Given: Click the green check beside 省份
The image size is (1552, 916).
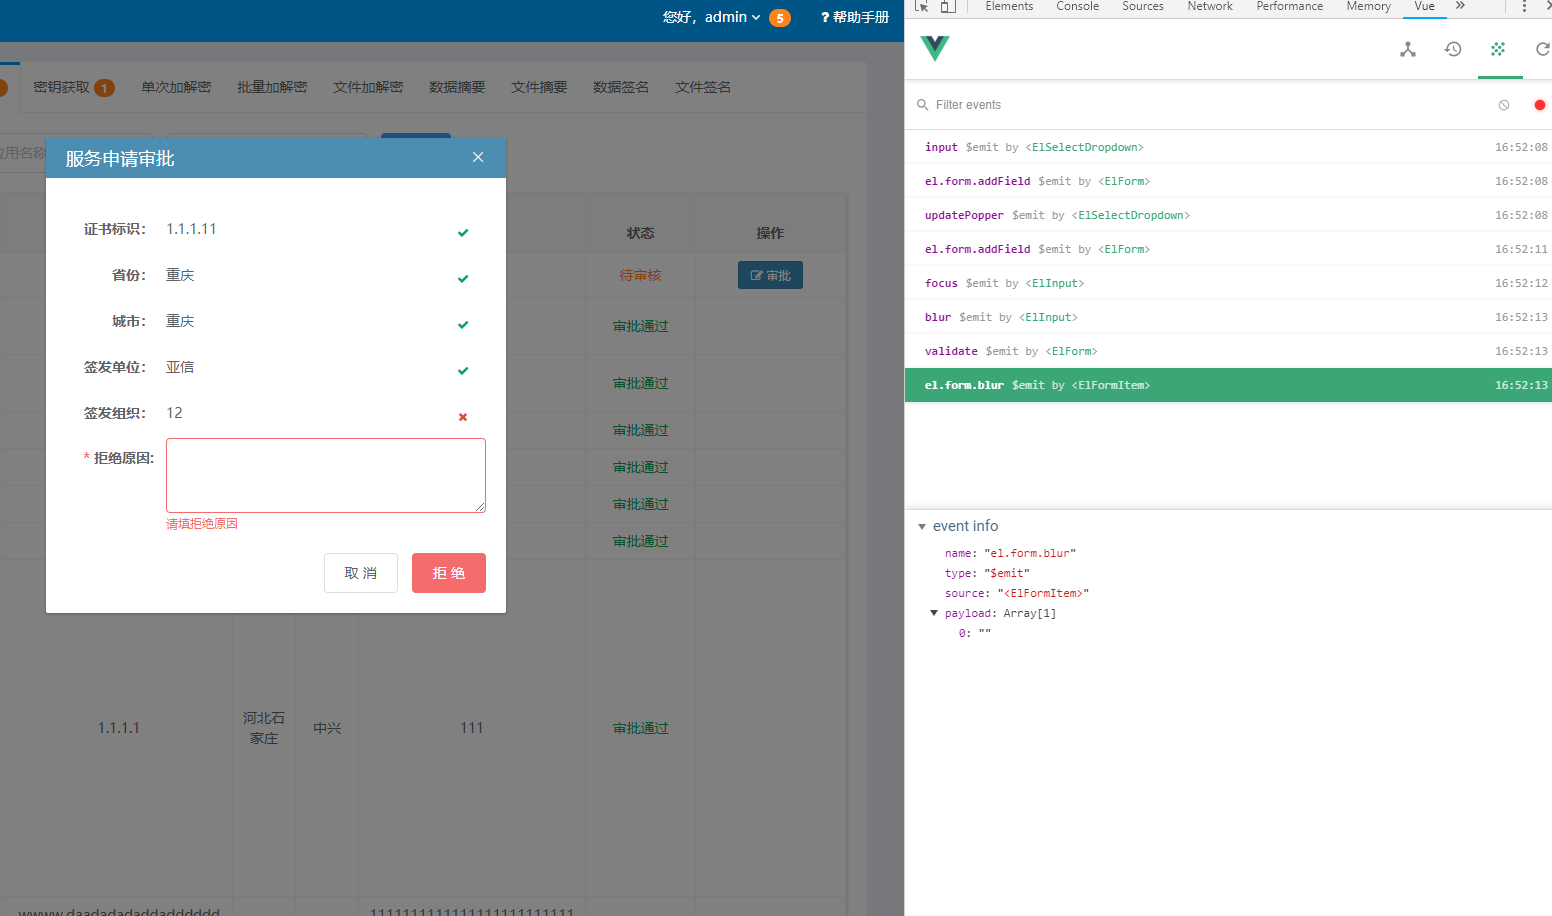Looking at the screenshot, I should (x=463, y=279).
